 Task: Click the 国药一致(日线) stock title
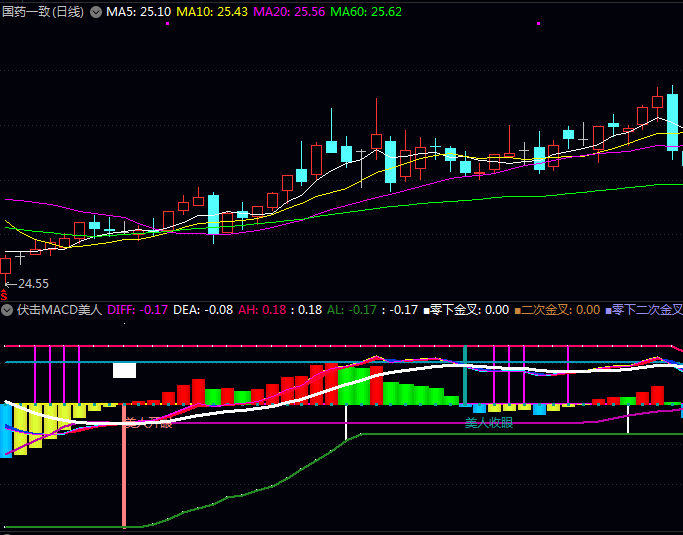click(x=43, y=11)
